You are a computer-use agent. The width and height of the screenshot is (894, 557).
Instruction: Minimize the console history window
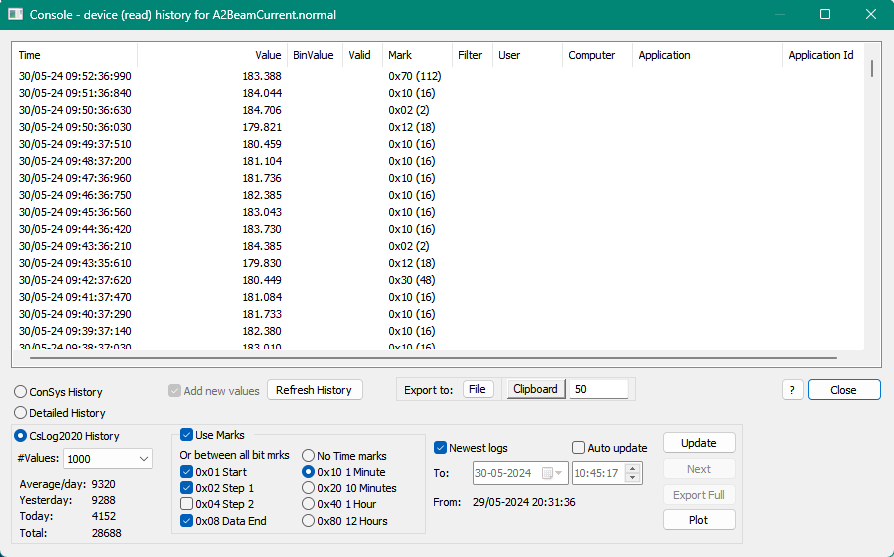pos(780,15)
